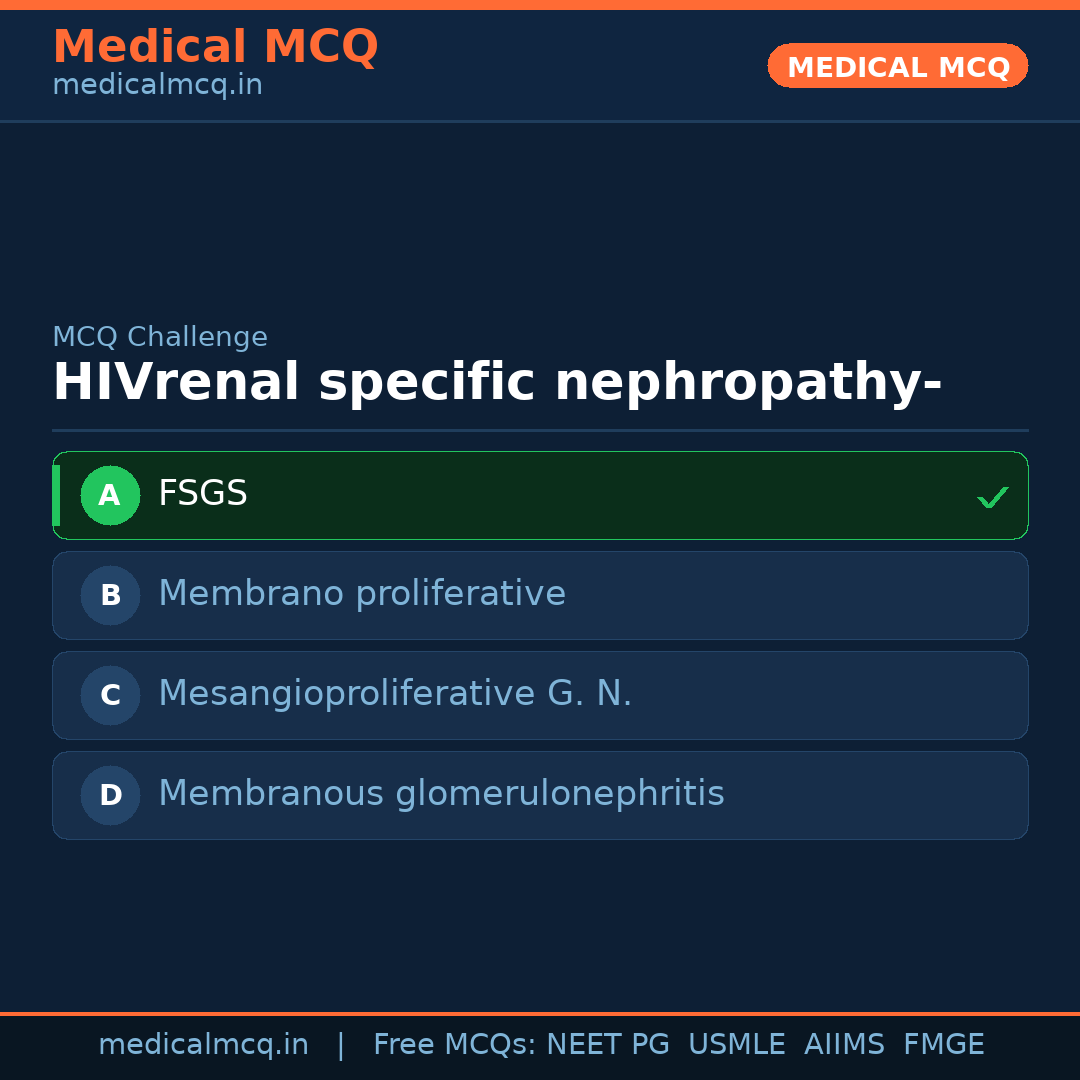This screenshot has height=1080, width=1080.
Task: Click the green accent bar beside option A
Action: click(x=56, y=495)
